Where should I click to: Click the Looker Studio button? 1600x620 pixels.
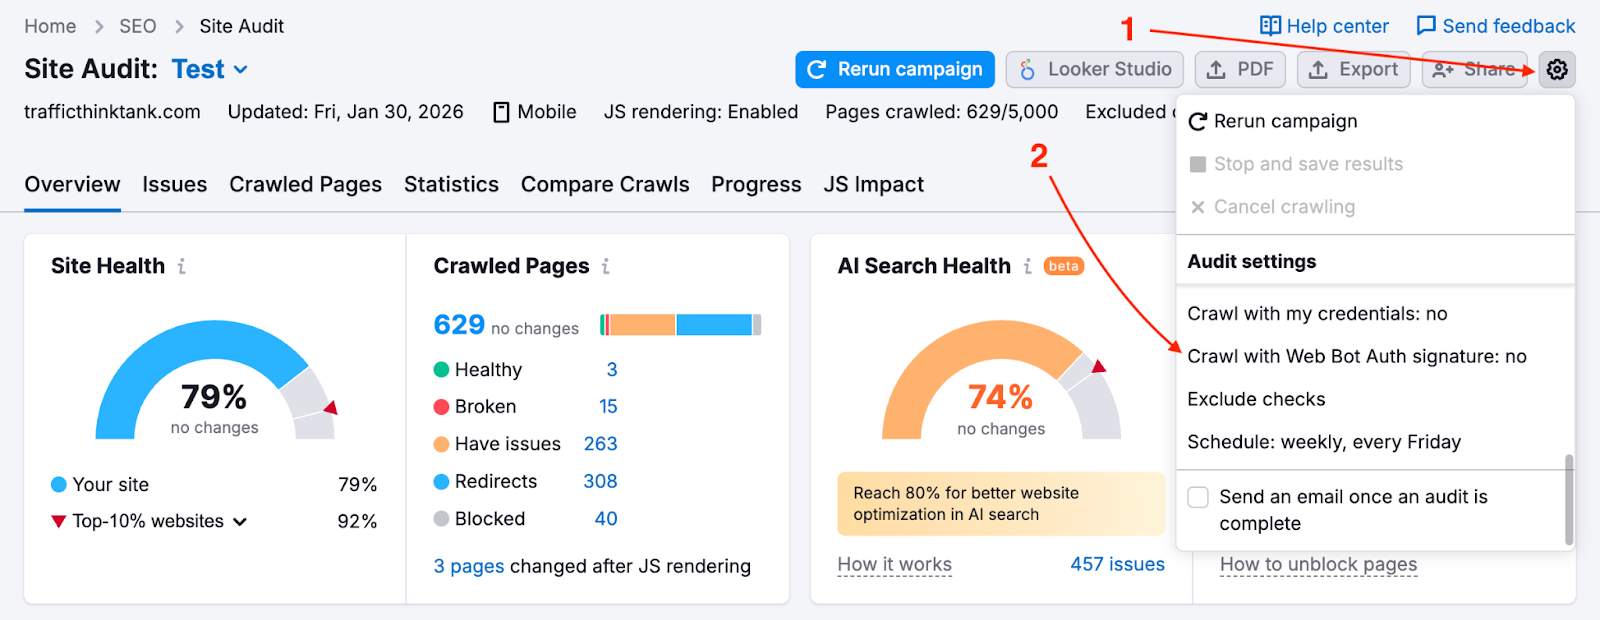coord(1094,70)
